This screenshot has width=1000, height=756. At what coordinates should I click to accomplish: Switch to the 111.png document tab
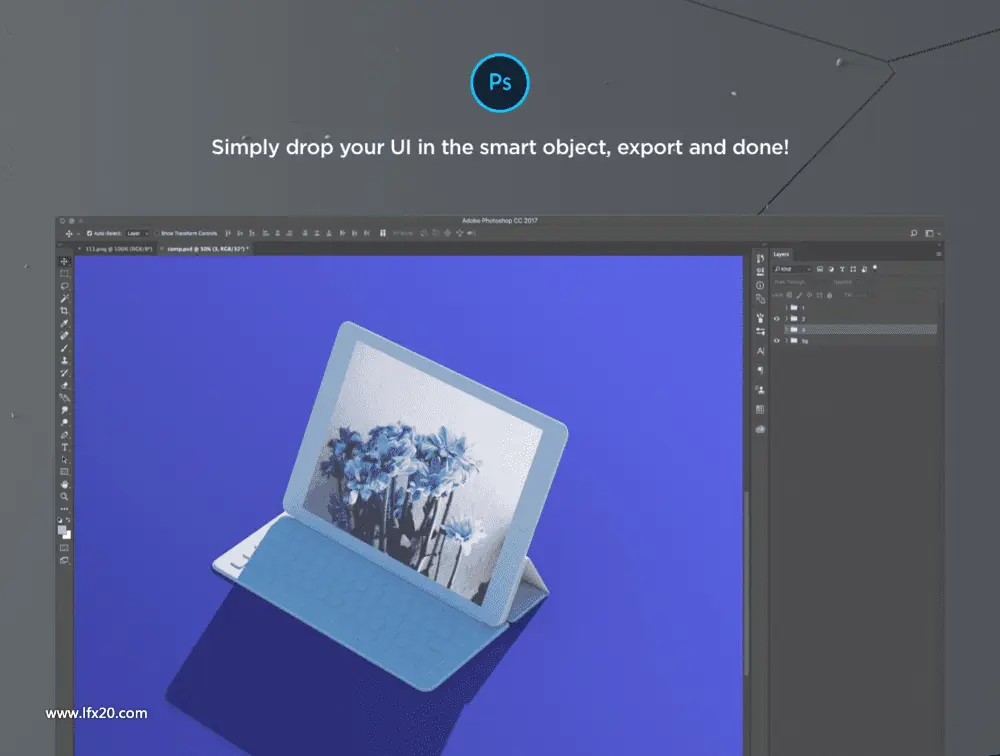pos(116,249)
